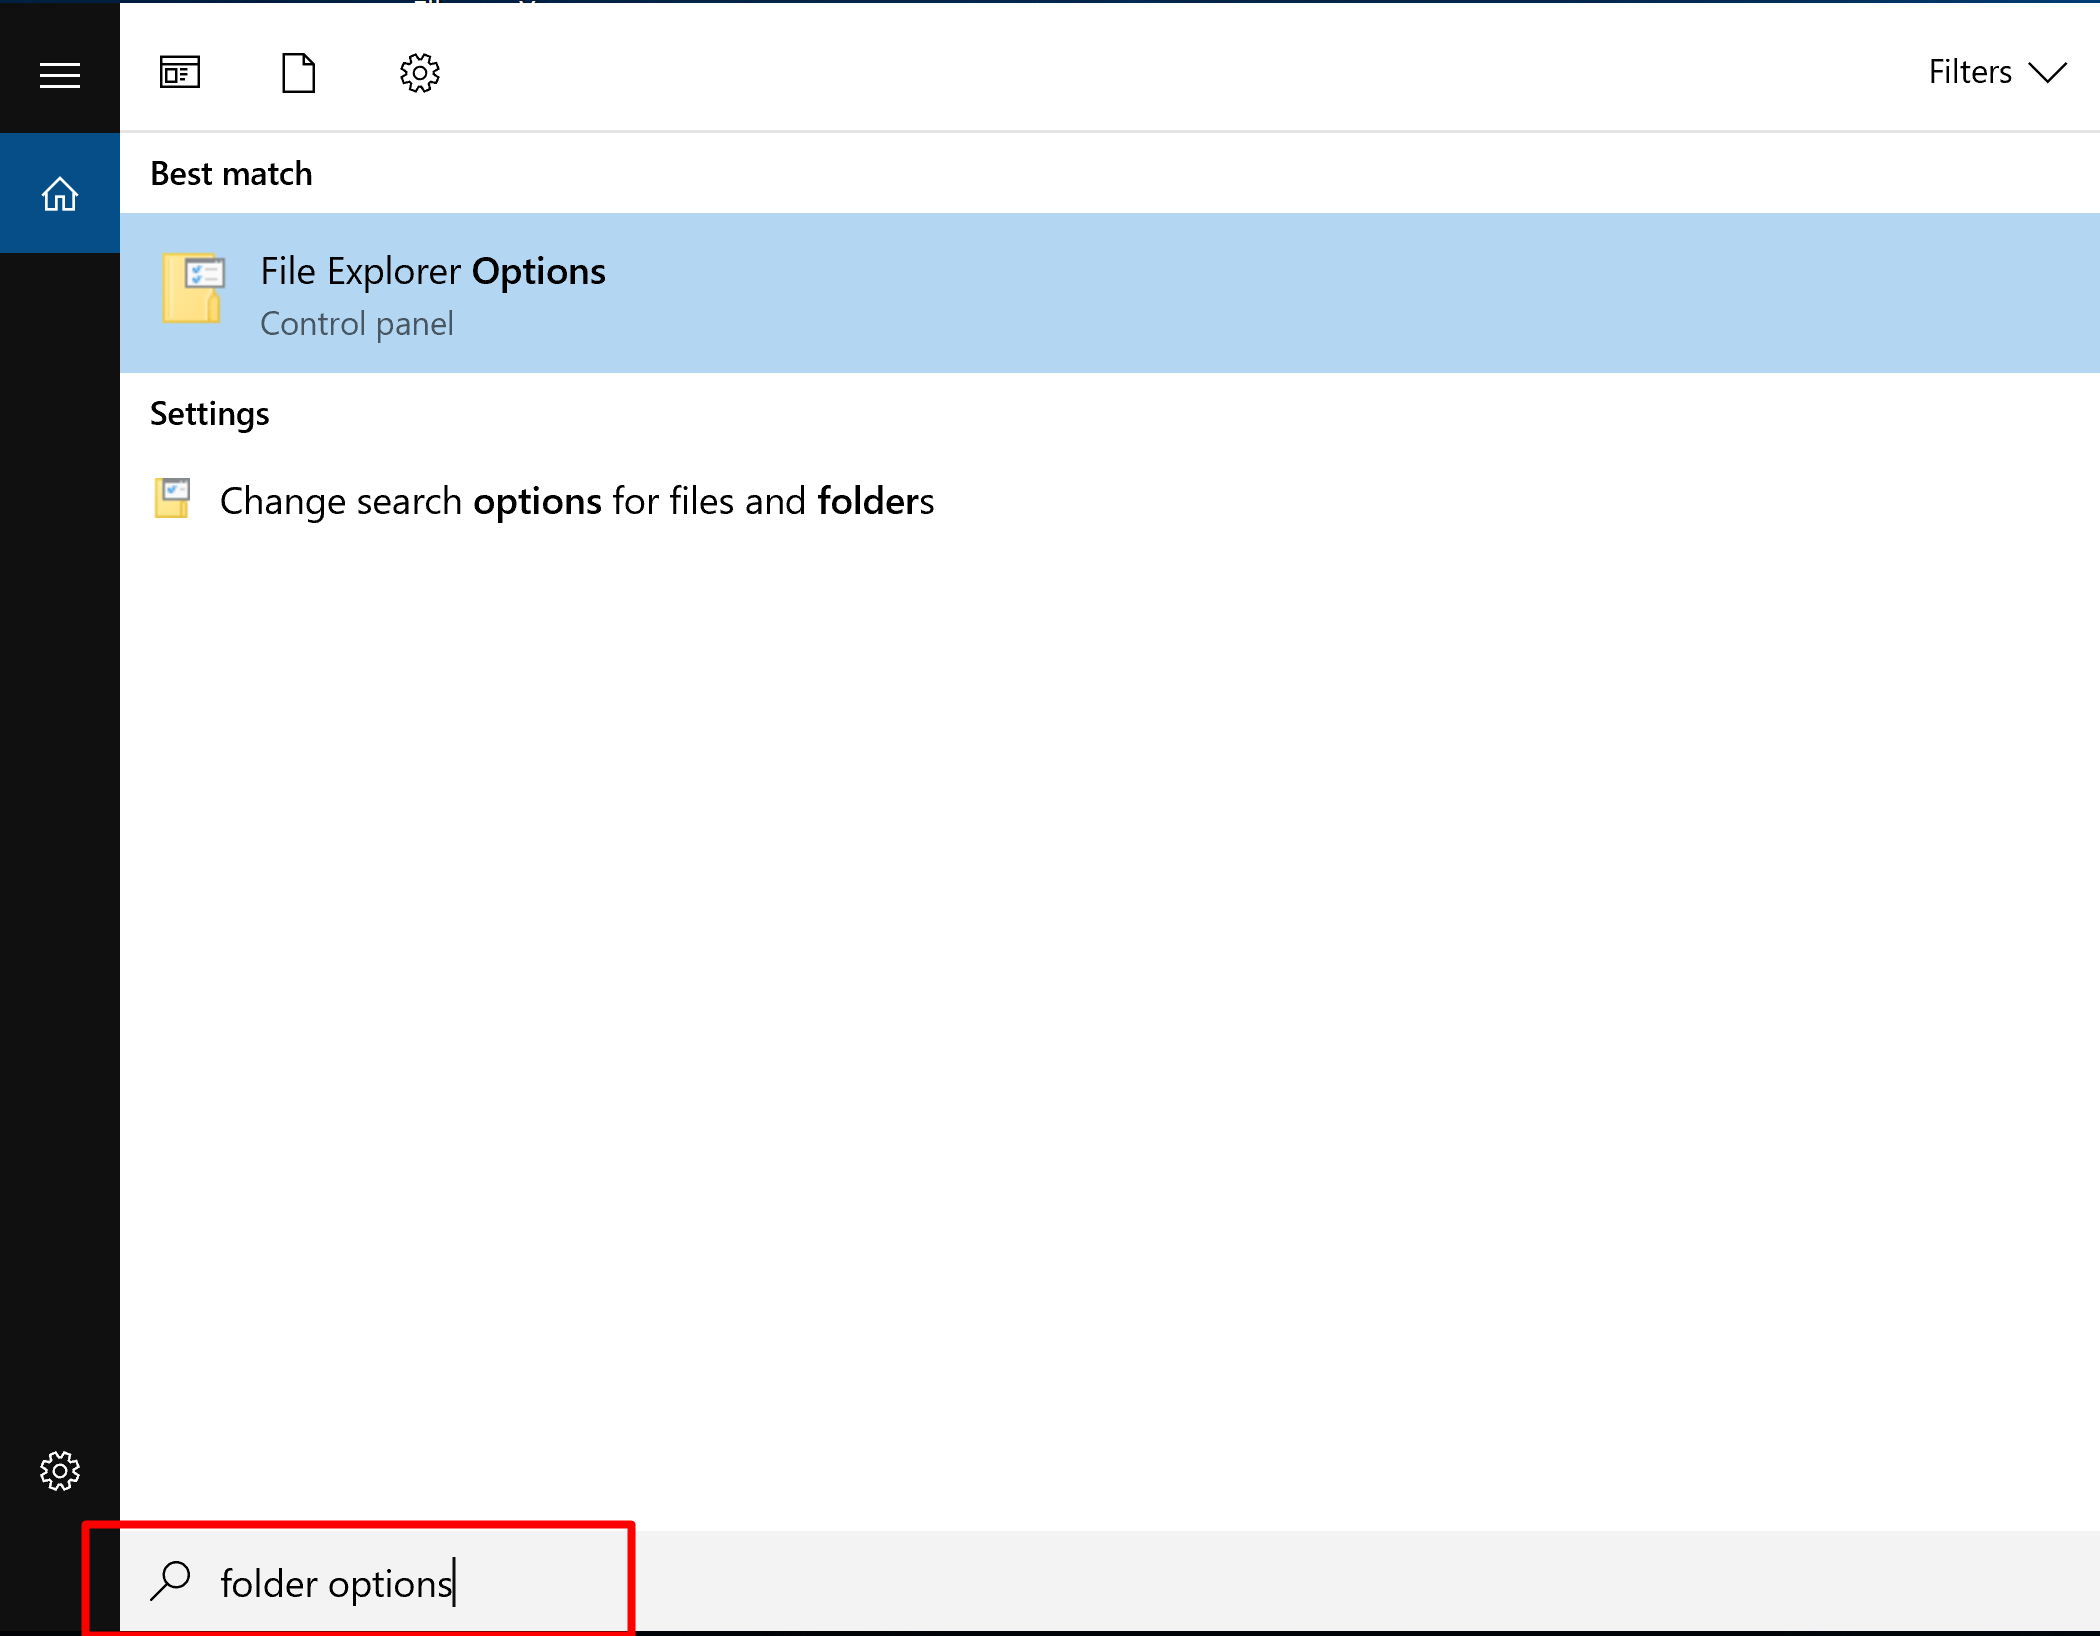The width and height of the screenshot is (2100, 1636).
Task: Filter results by Apps icon
Action: tap(180, 73)
